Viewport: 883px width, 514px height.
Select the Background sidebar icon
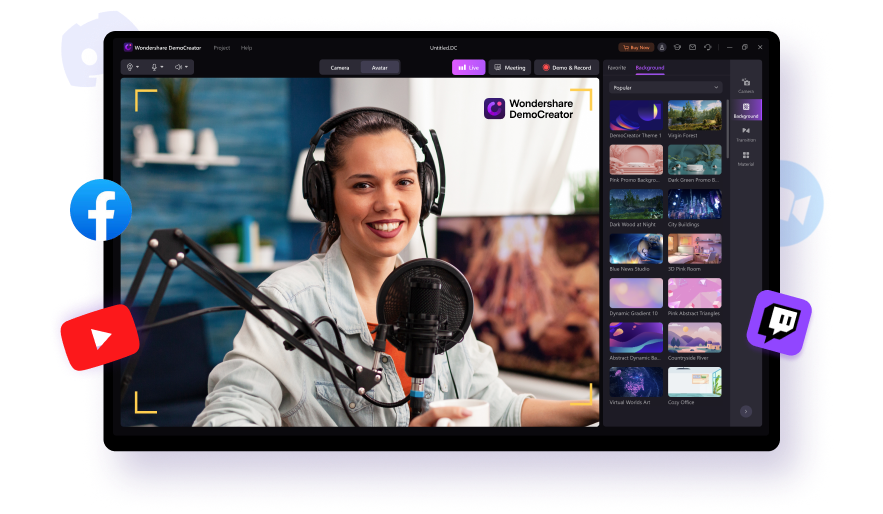(x=746, y=110)
